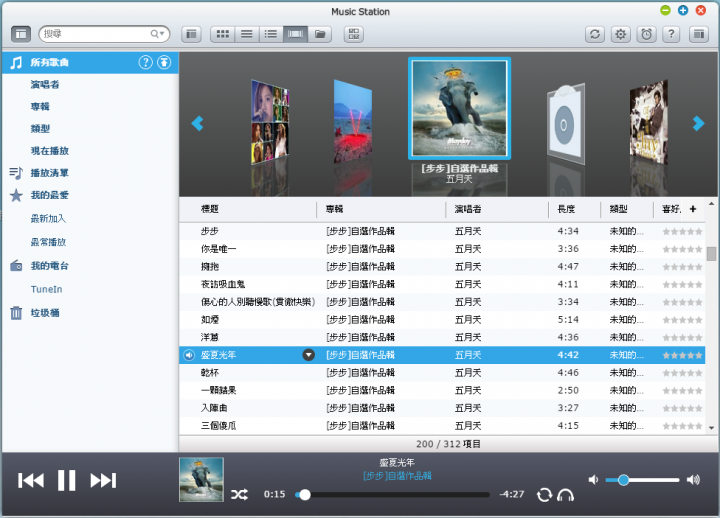Toggle the right side panel icon

[699, 34]
